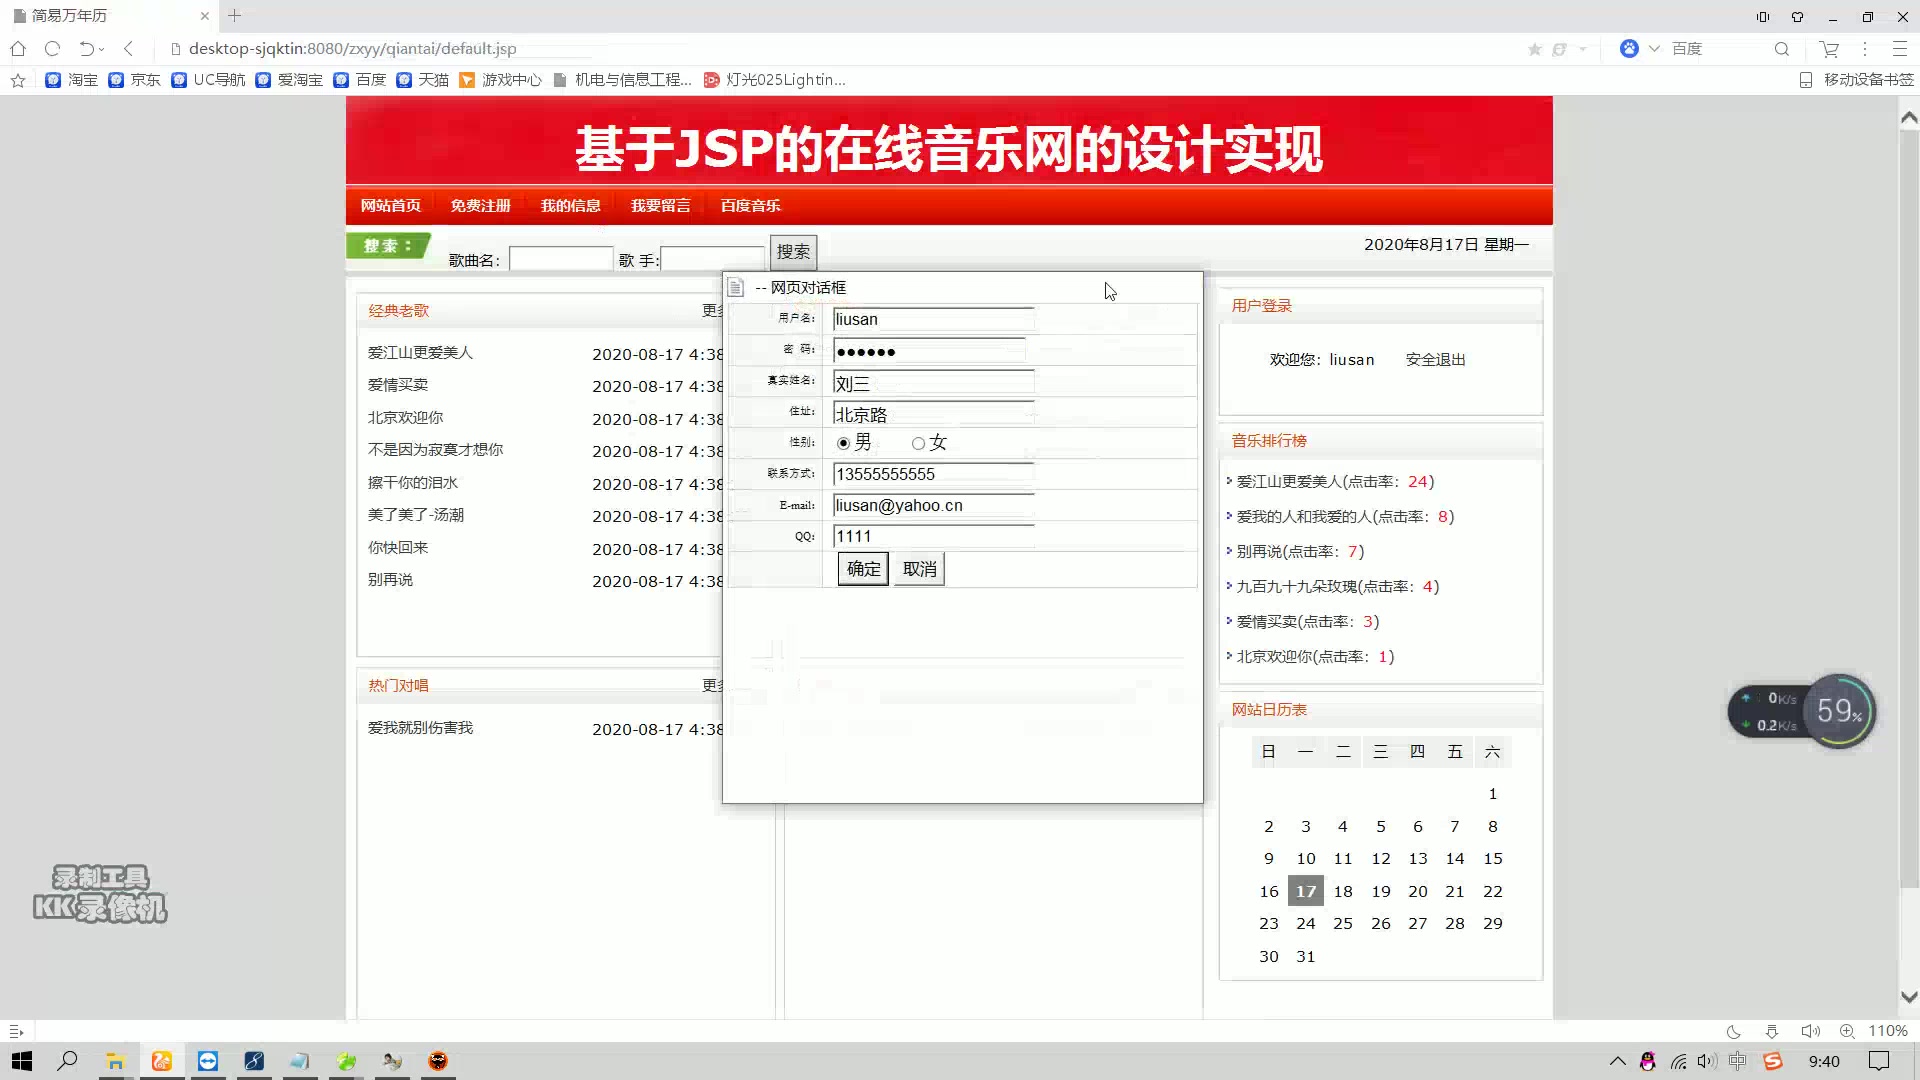Expand hidden system tray icons chevron

(x=1617, y=1061)
